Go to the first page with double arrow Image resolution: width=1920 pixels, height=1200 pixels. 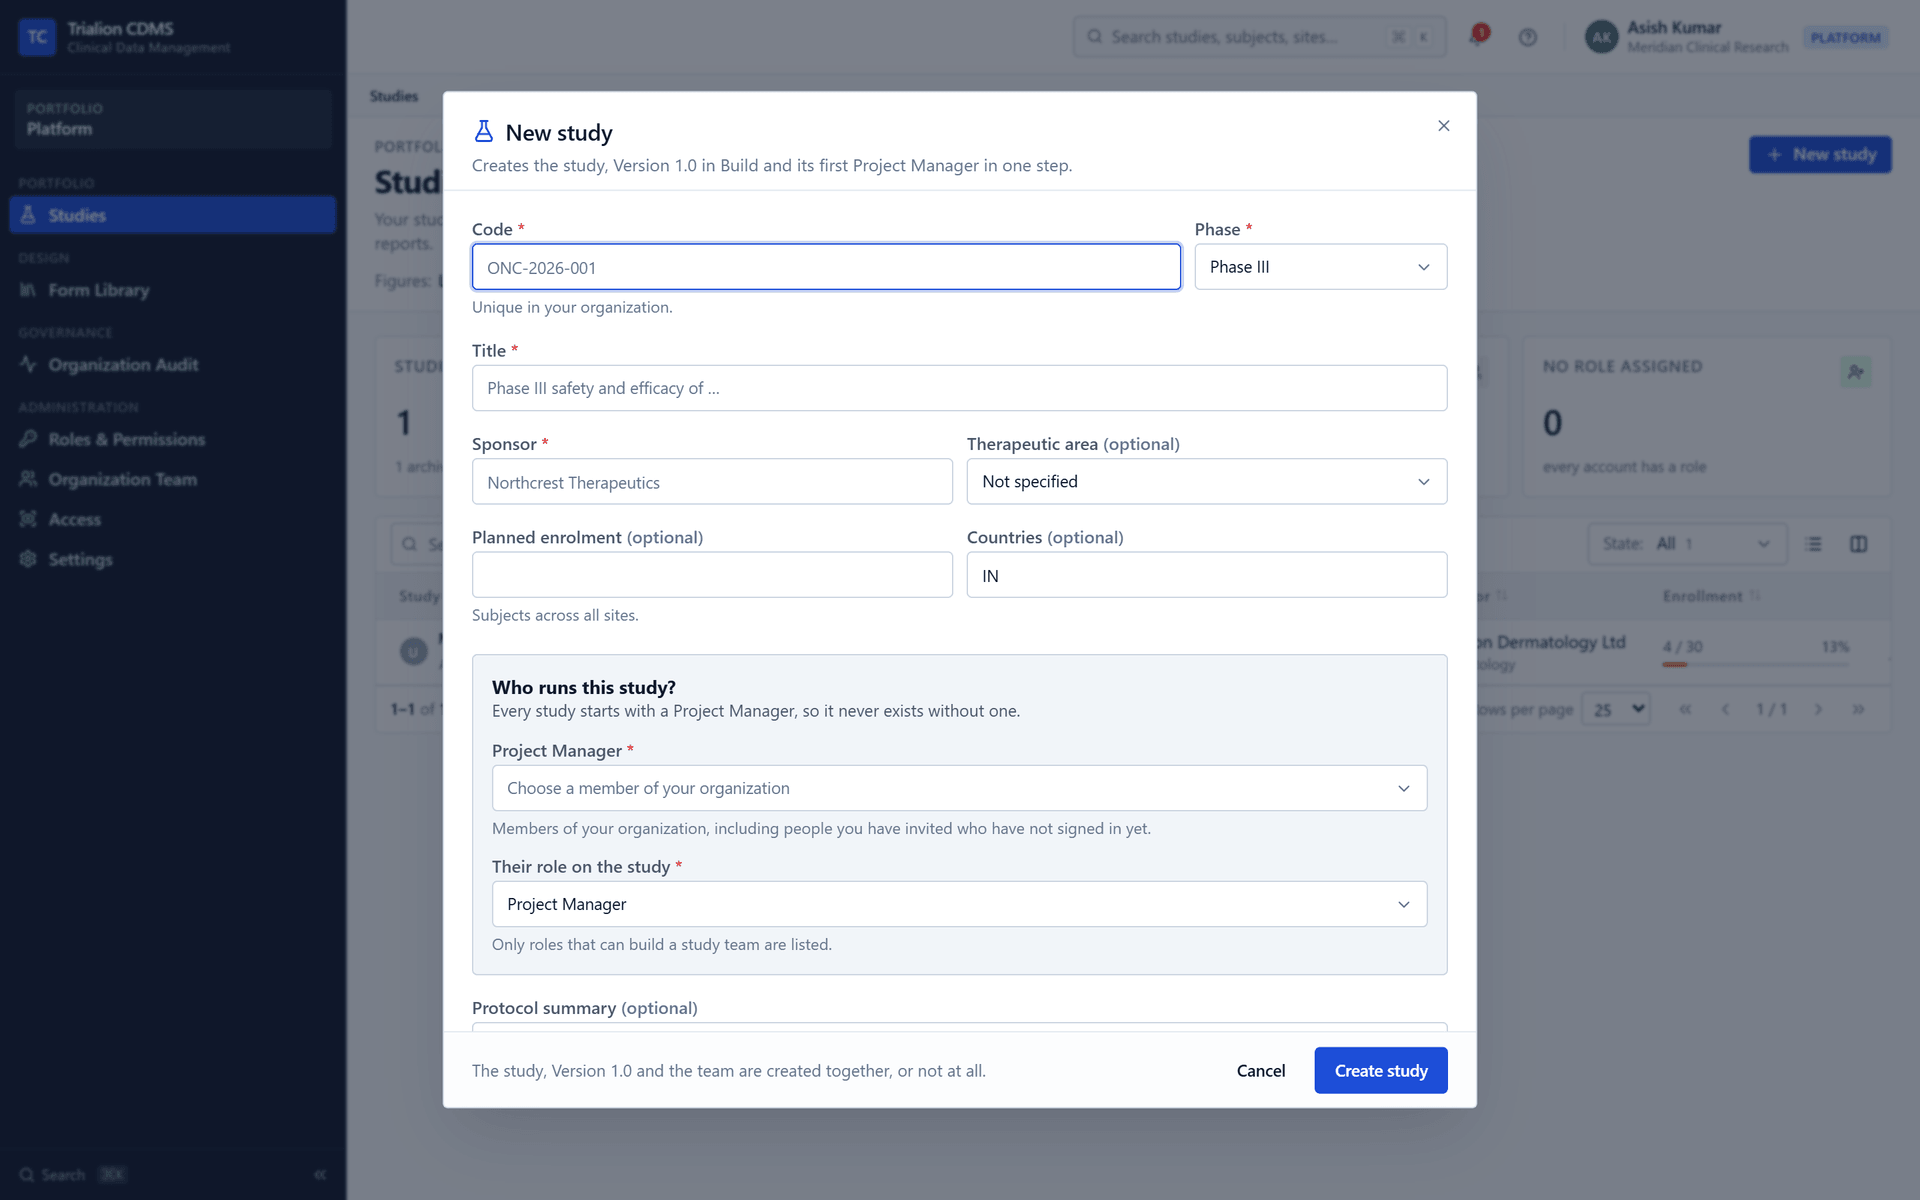(1685, 709)
